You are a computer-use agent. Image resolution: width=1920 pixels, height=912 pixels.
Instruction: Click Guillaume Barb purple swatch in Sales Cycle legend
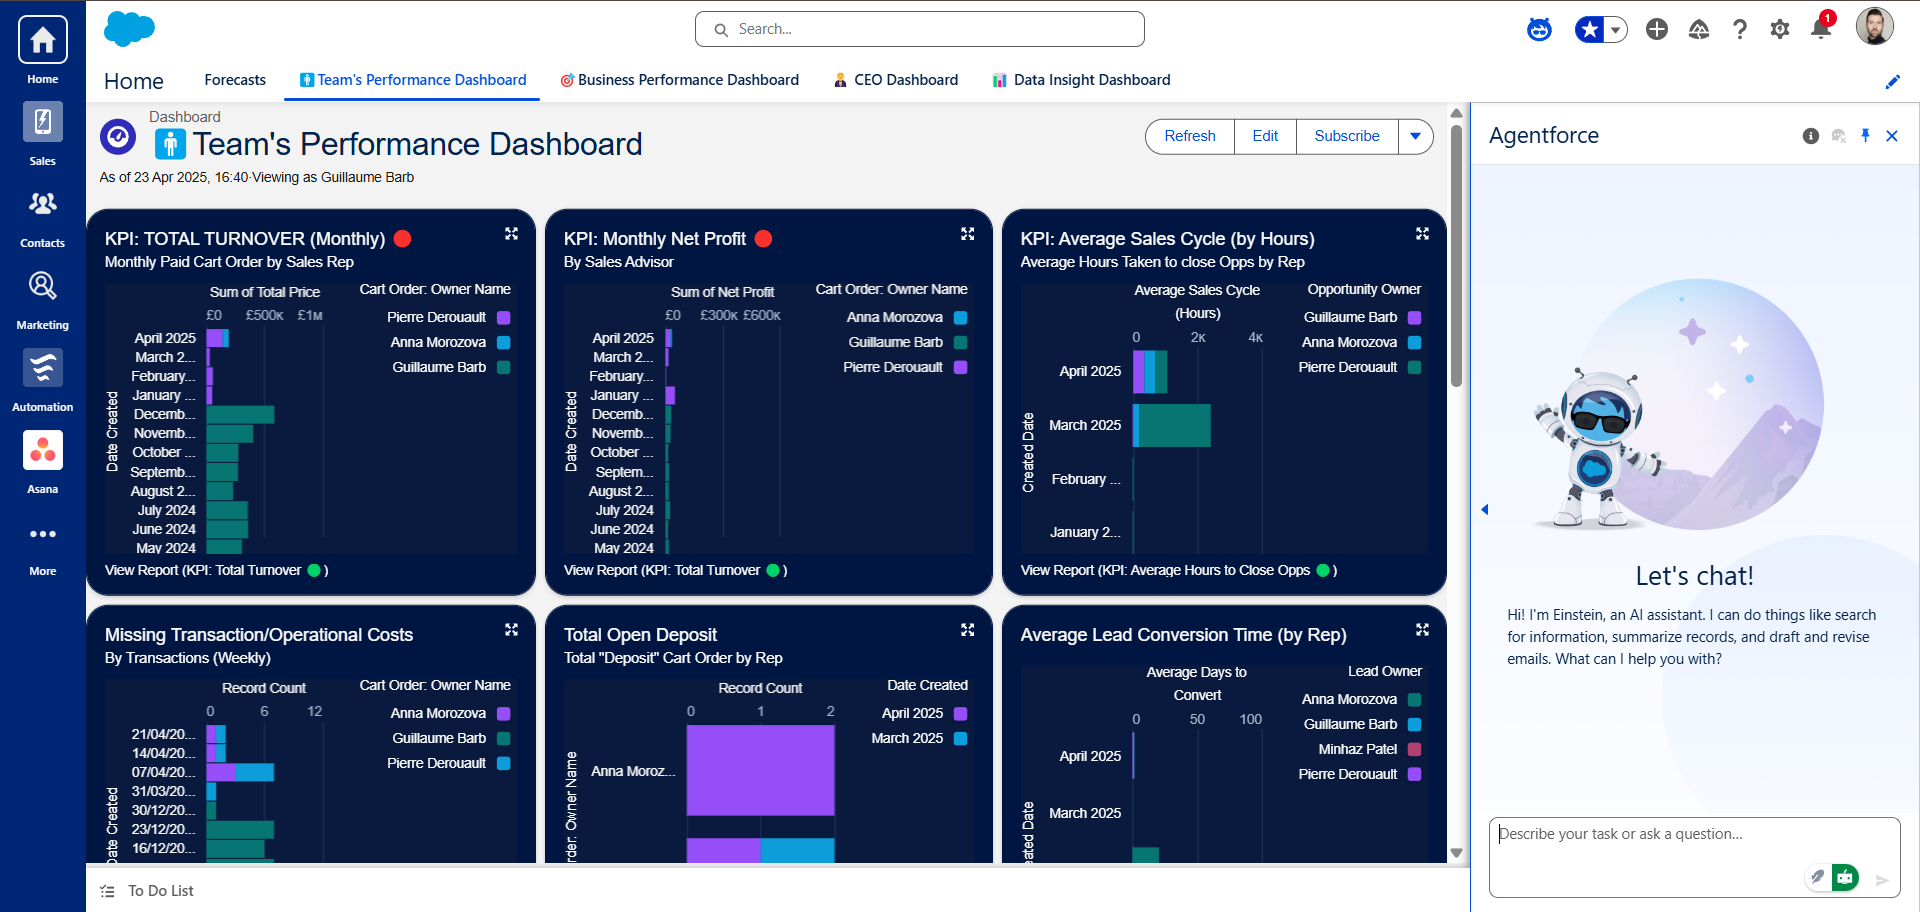tap(1415, 317)
